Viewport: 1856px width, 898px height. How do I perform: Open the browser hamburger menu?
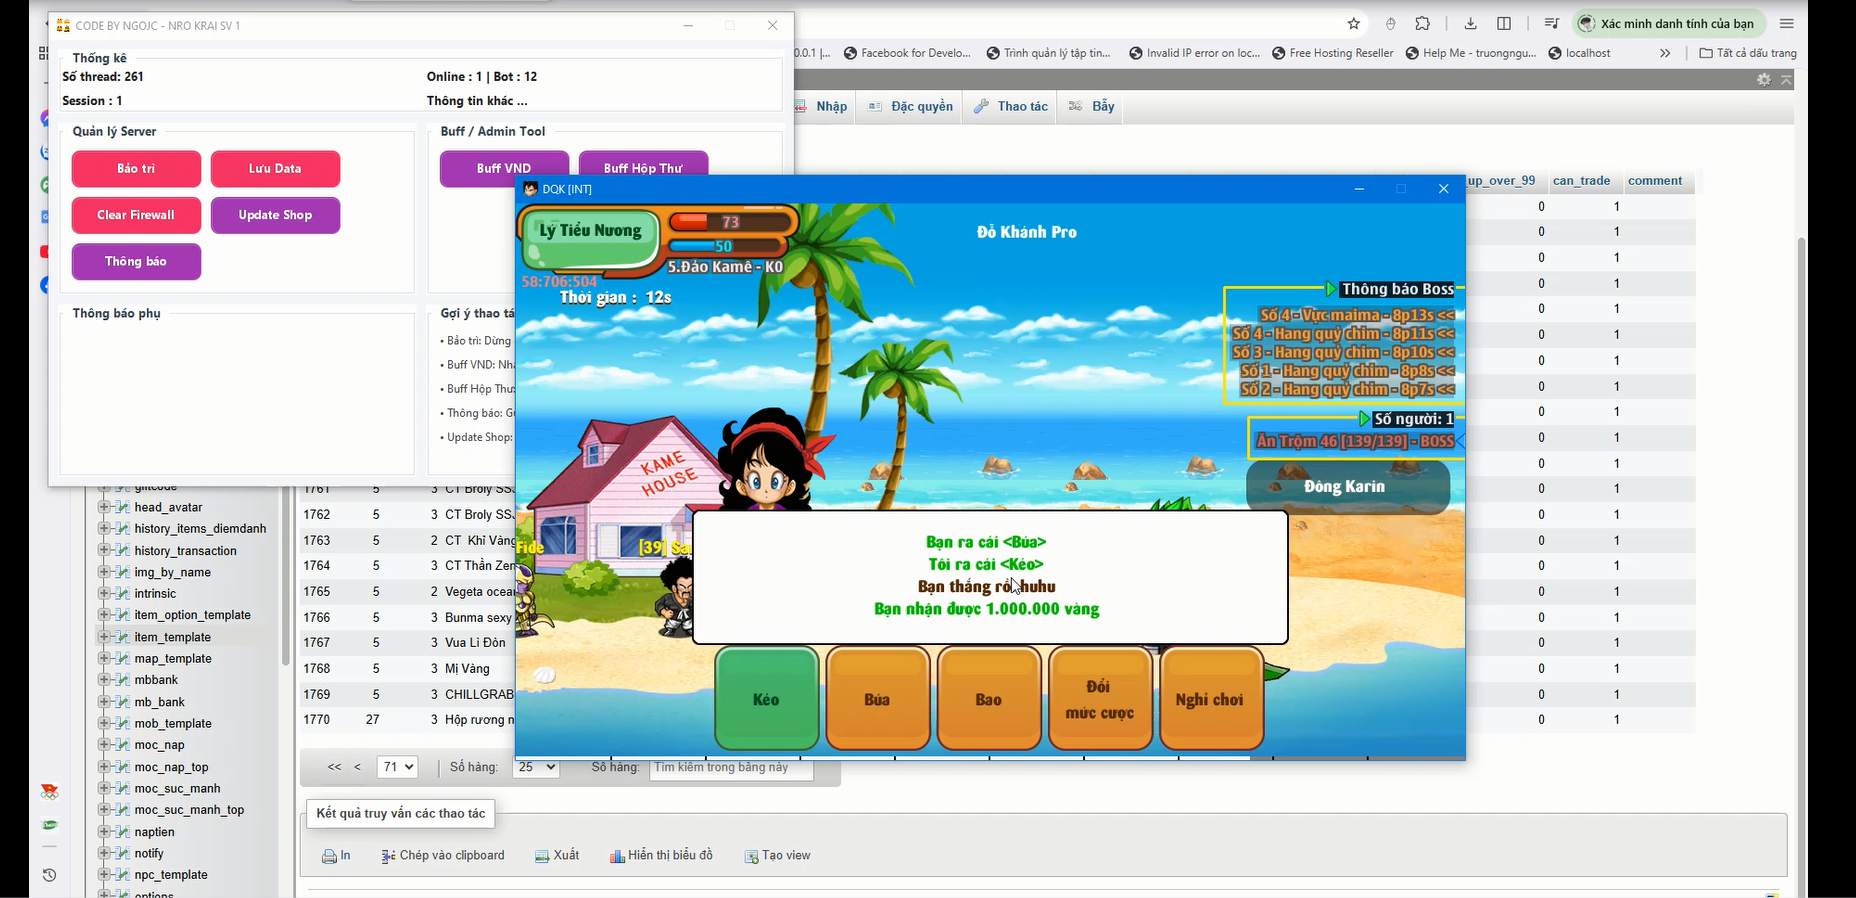pyautogui.click(x=1787, y=24)
